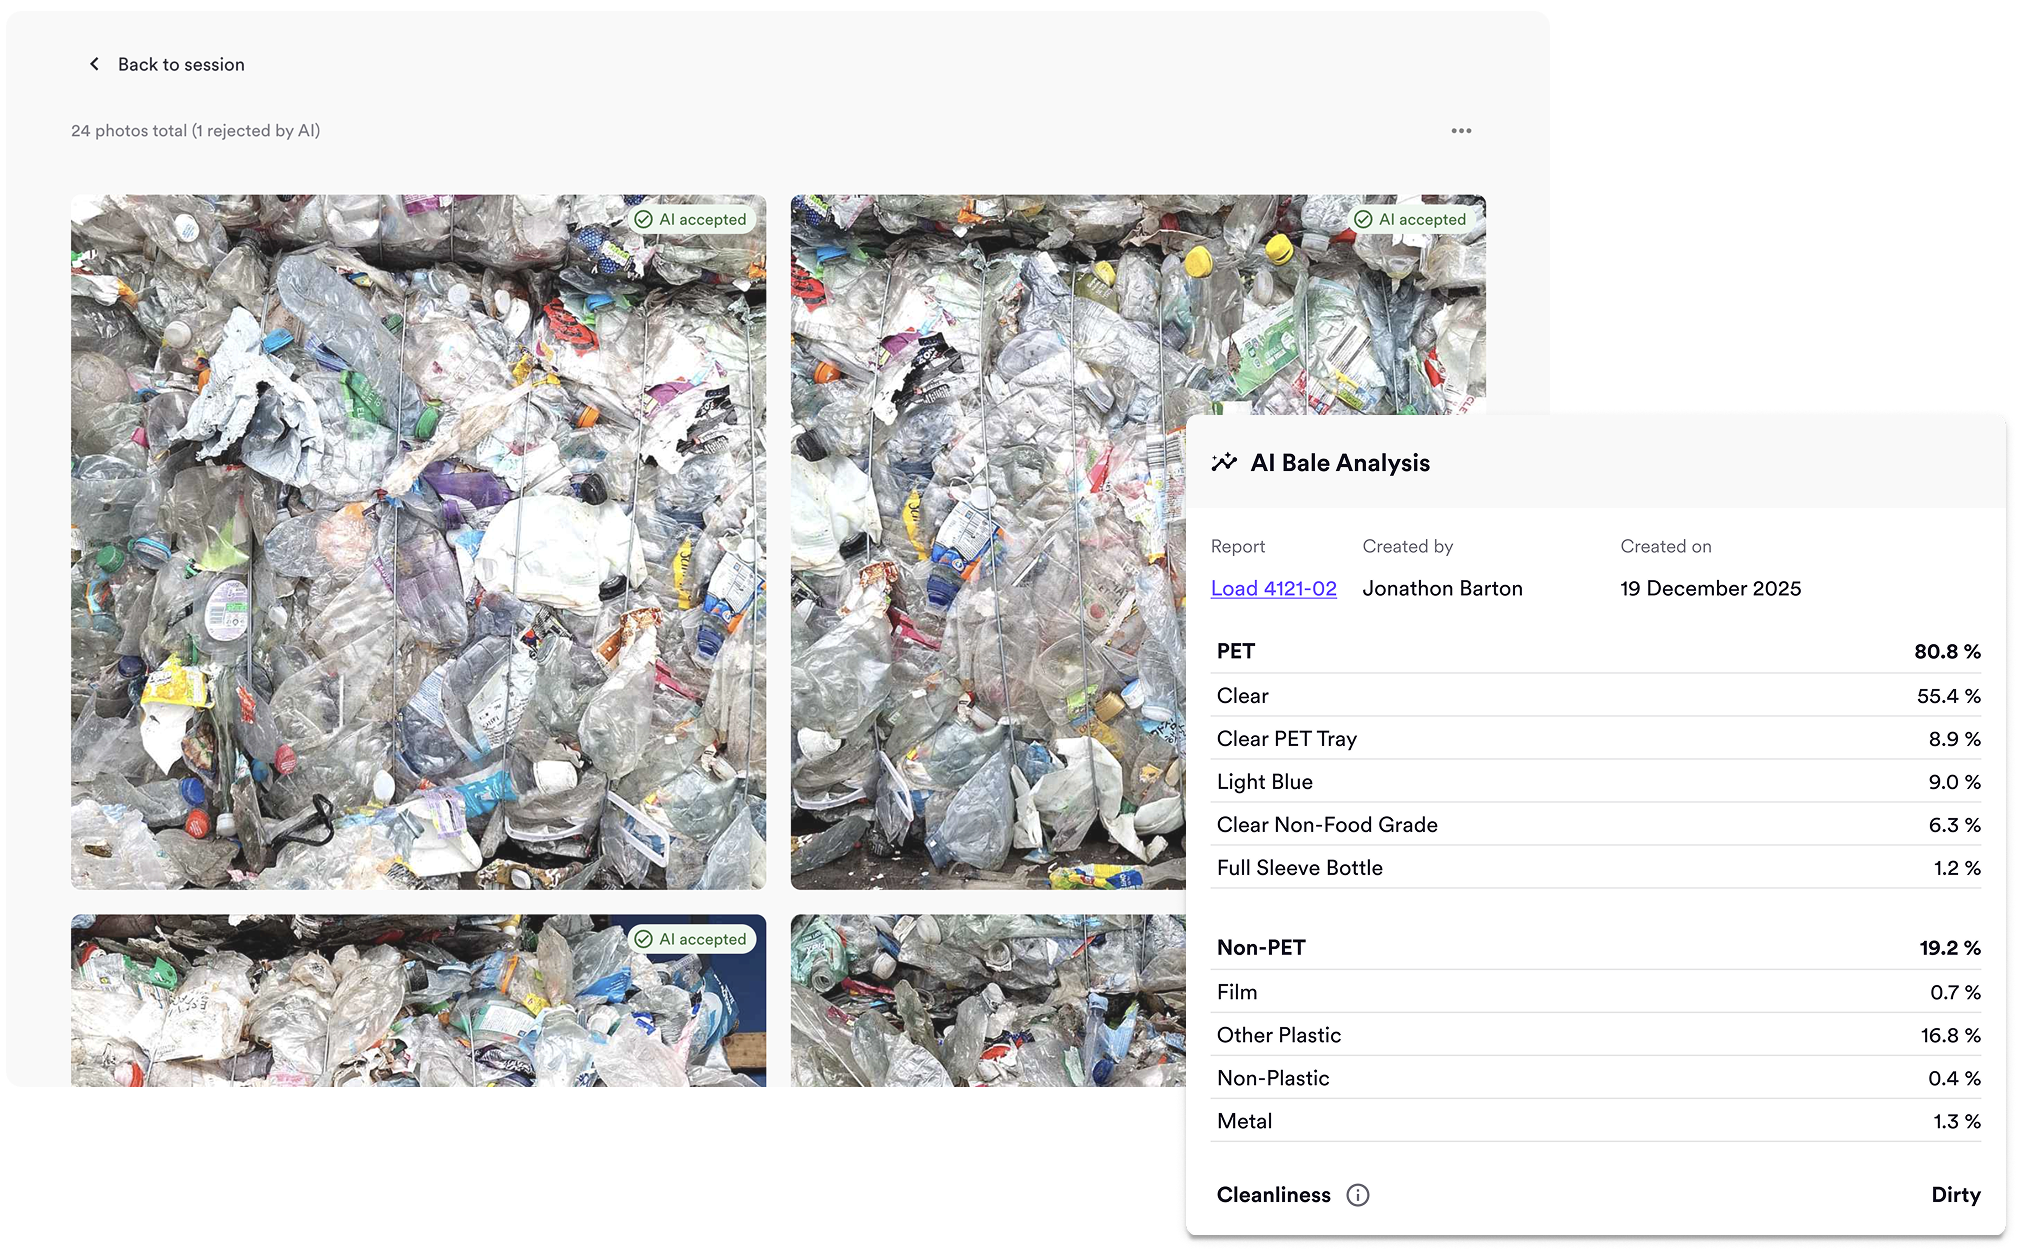Open the bottom-left bale photo thumbnail
Screen dimensions: 2018x1256
point(418,1010)
